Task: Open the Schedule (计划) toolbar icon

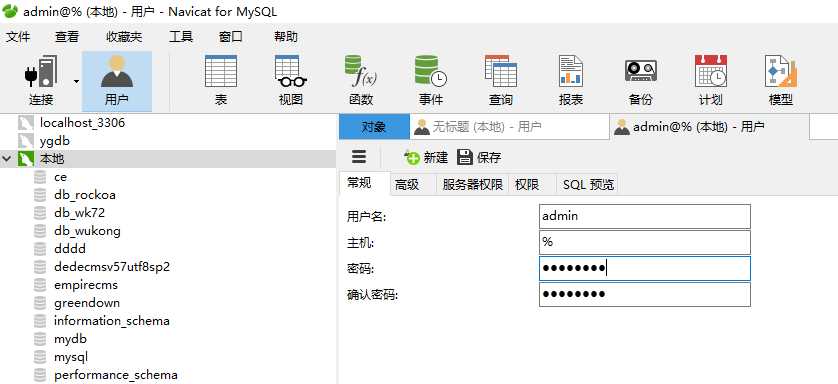Action: tap(711, 81)
